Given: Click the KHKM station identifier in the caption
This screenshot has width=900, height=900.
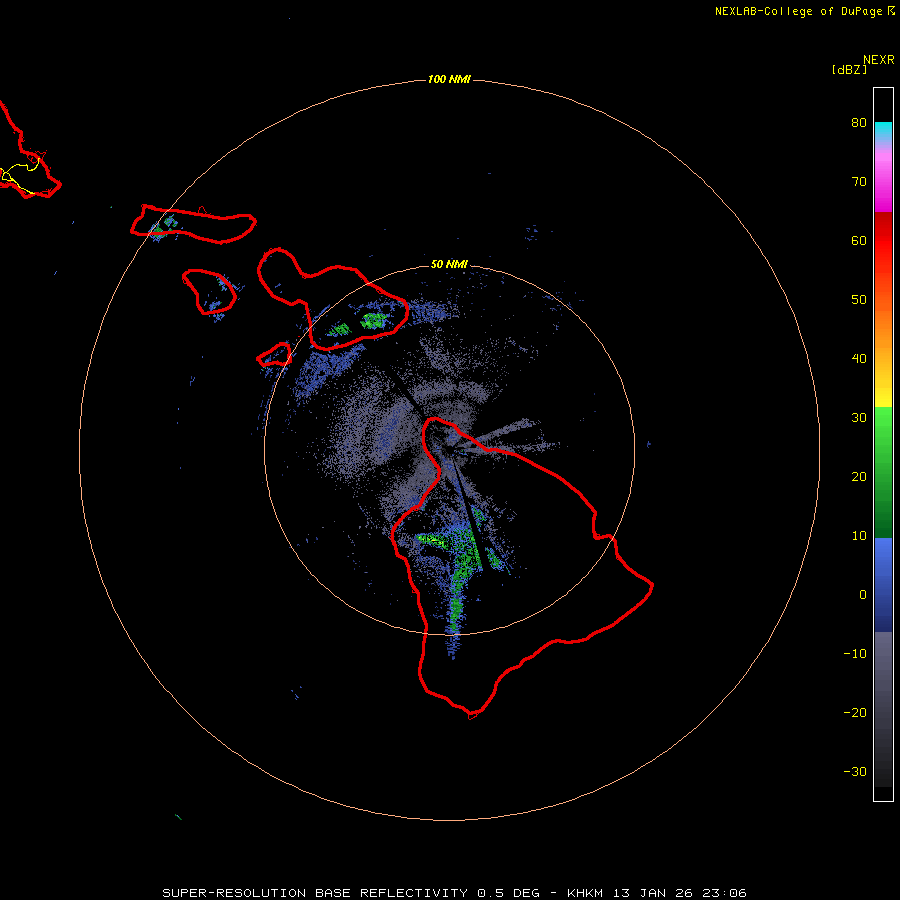Looking at the screenshot, I should click(x=587, y=893).
